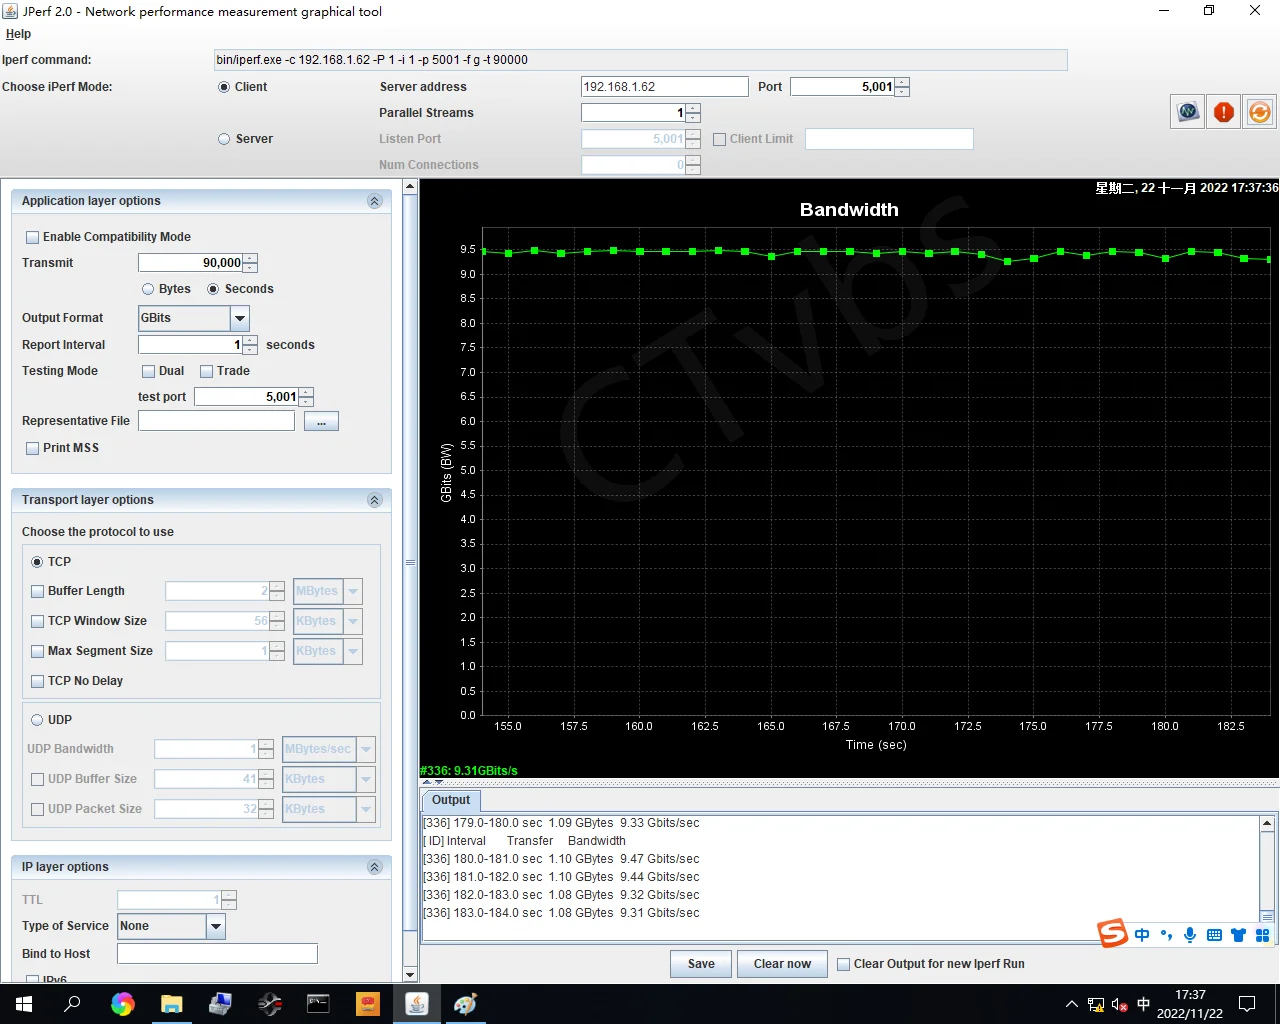This screenshot has width=1280, height=1024.
Task: Increase the Transmit value
Action: pos(250,258)
